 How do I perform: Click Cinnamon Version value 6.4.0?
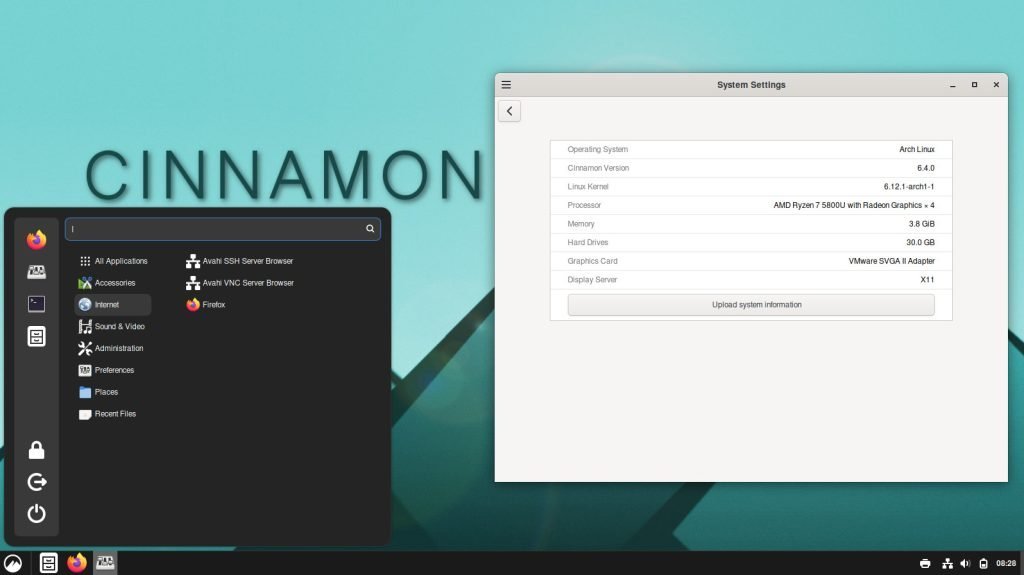pos(925,168)
